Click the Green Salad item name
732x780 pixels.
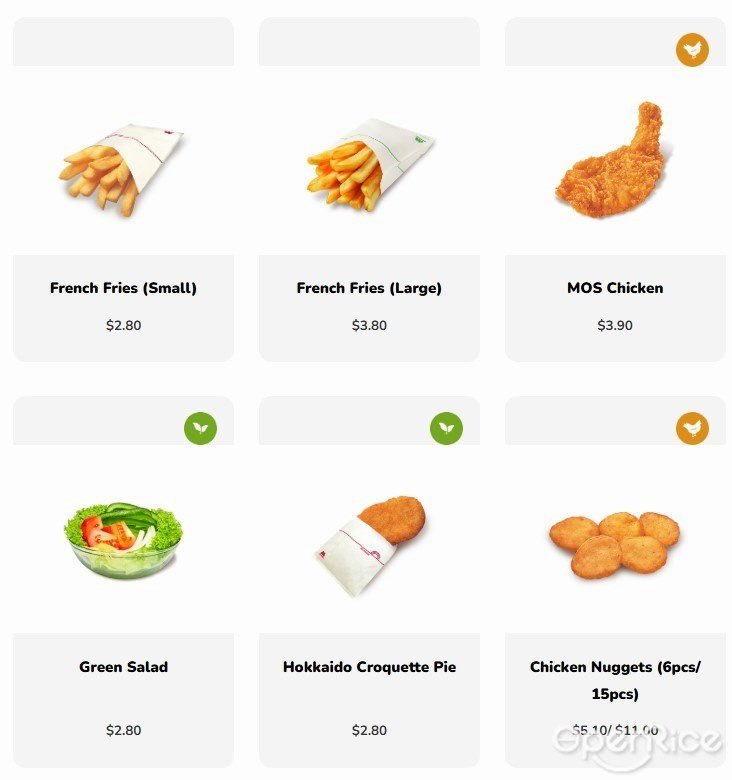coord(123,667)
